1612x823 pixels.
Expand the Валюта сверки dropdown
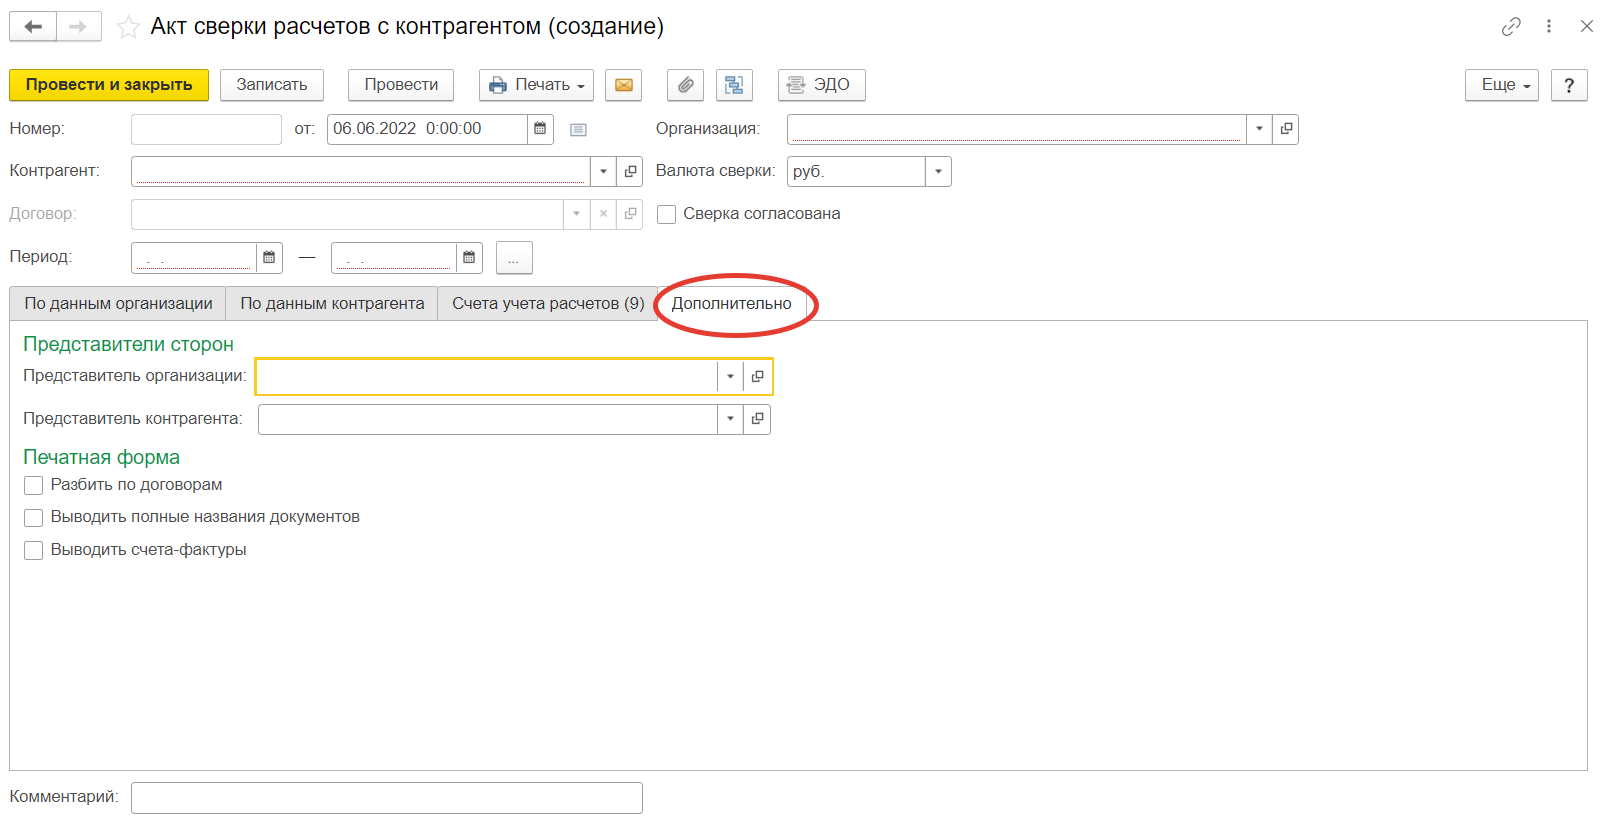pos(938,172)
